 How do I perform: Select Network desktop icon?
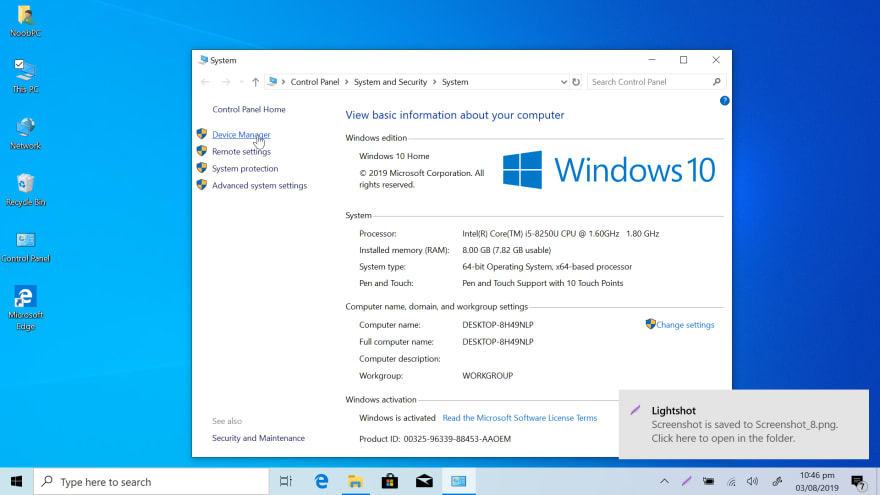click(x=25, y=134)
